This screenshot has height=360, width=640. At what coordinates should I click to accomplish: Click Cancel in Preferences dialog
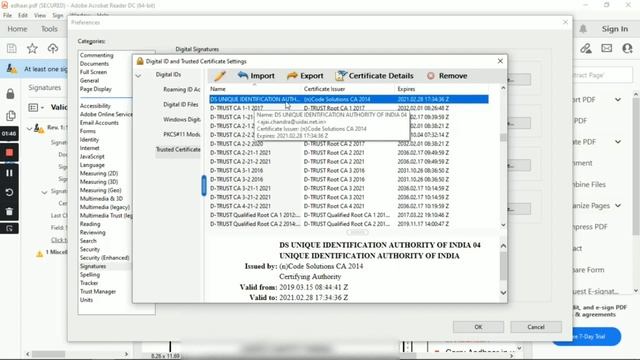(x=536, y=327)
